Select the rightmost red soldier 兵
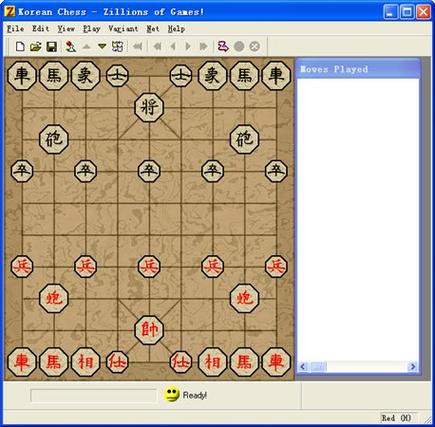The height and width of the screenshot is (427, 435). (x=276, y=267)
